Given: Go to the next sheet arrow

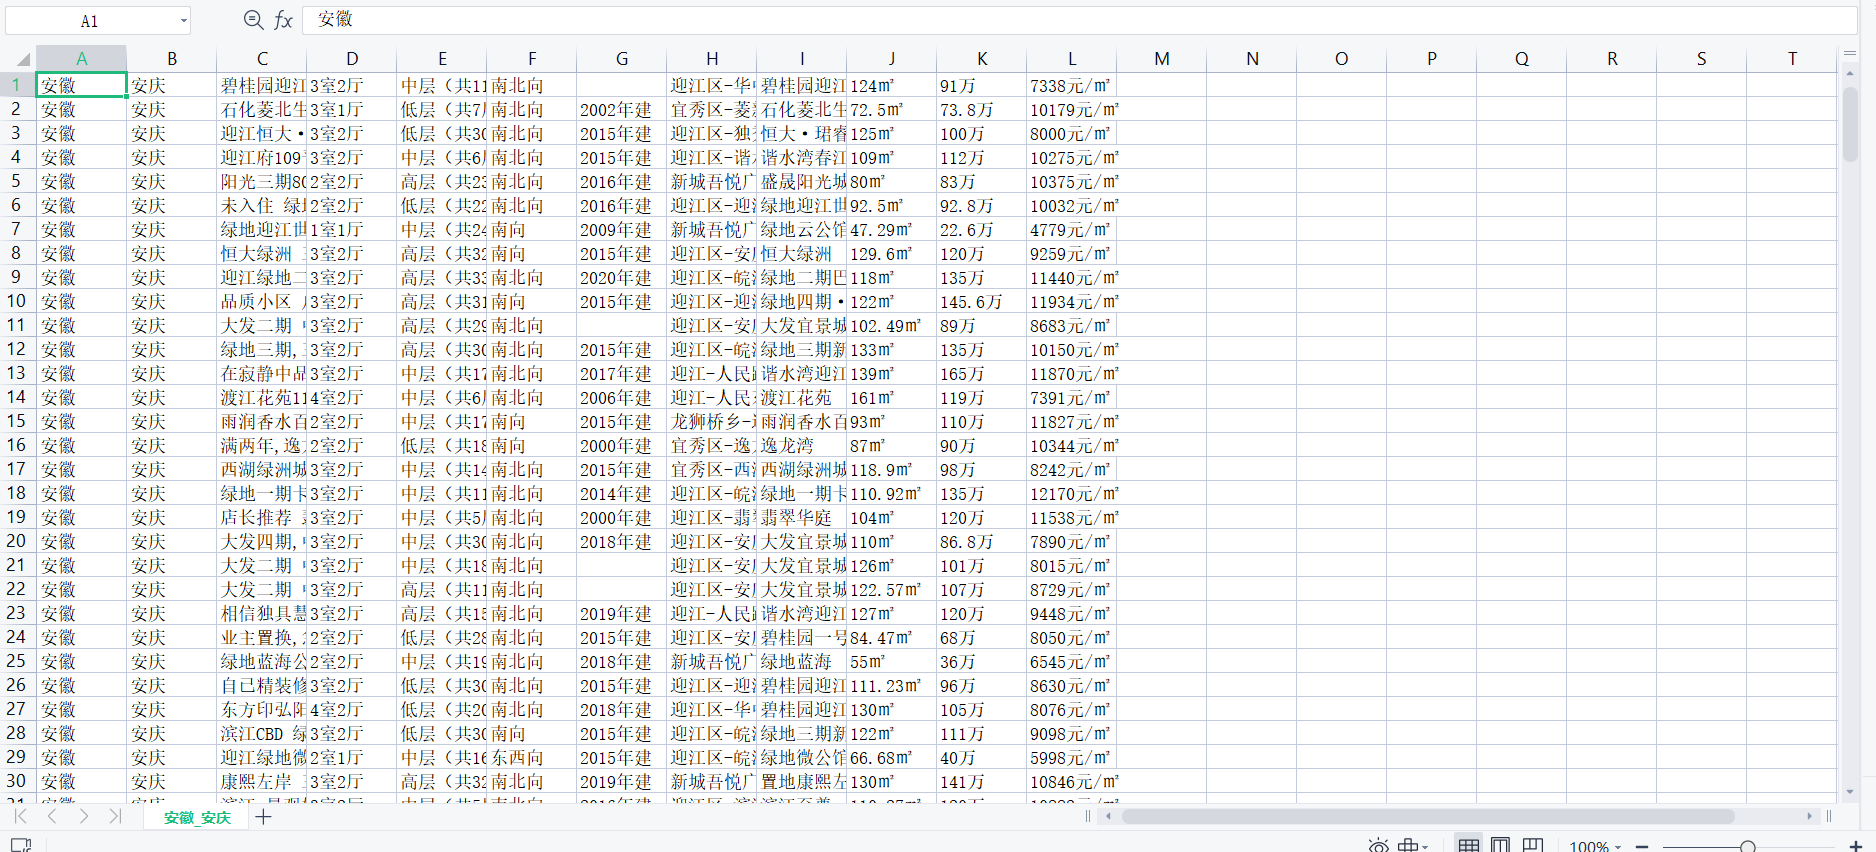Looking at the screenshot, I should [x=84, y=817].
